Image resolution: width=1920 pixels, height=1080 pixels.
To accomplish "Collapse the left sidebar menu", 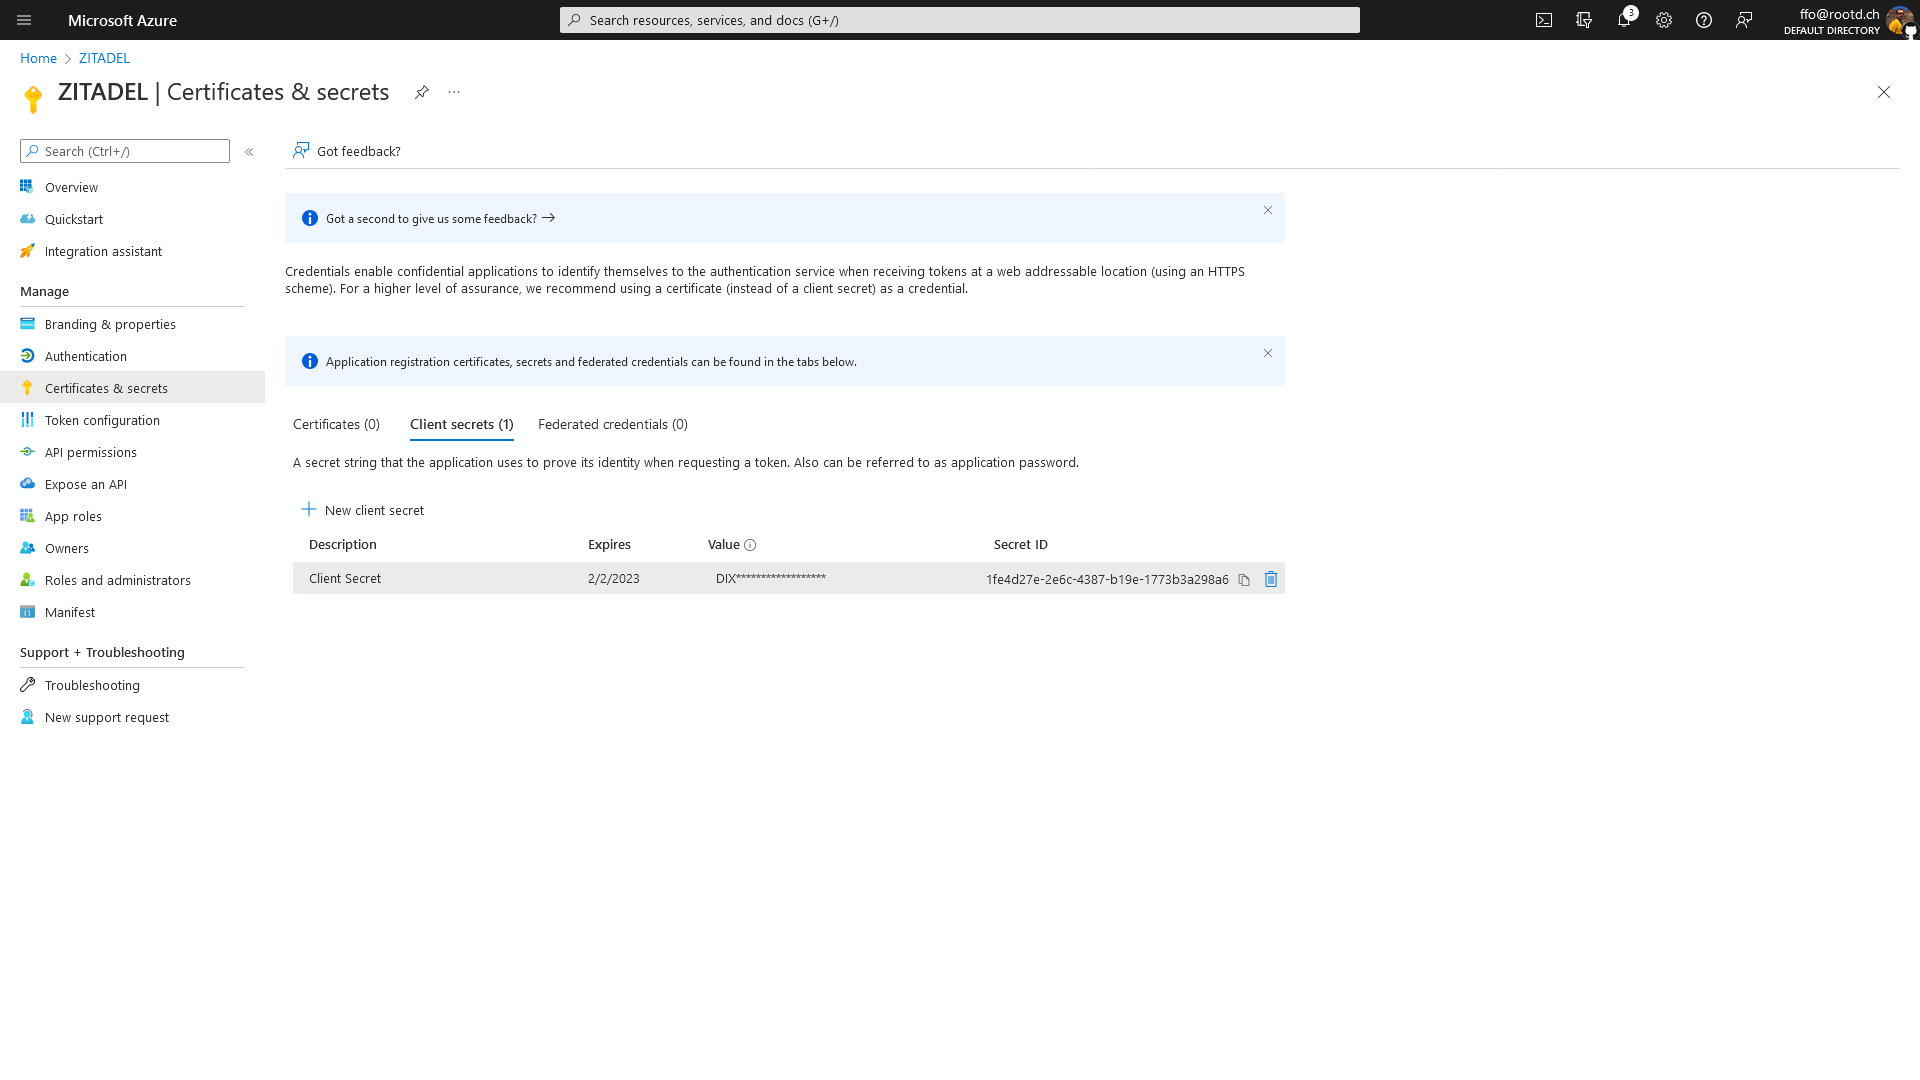I will point(249,152).
